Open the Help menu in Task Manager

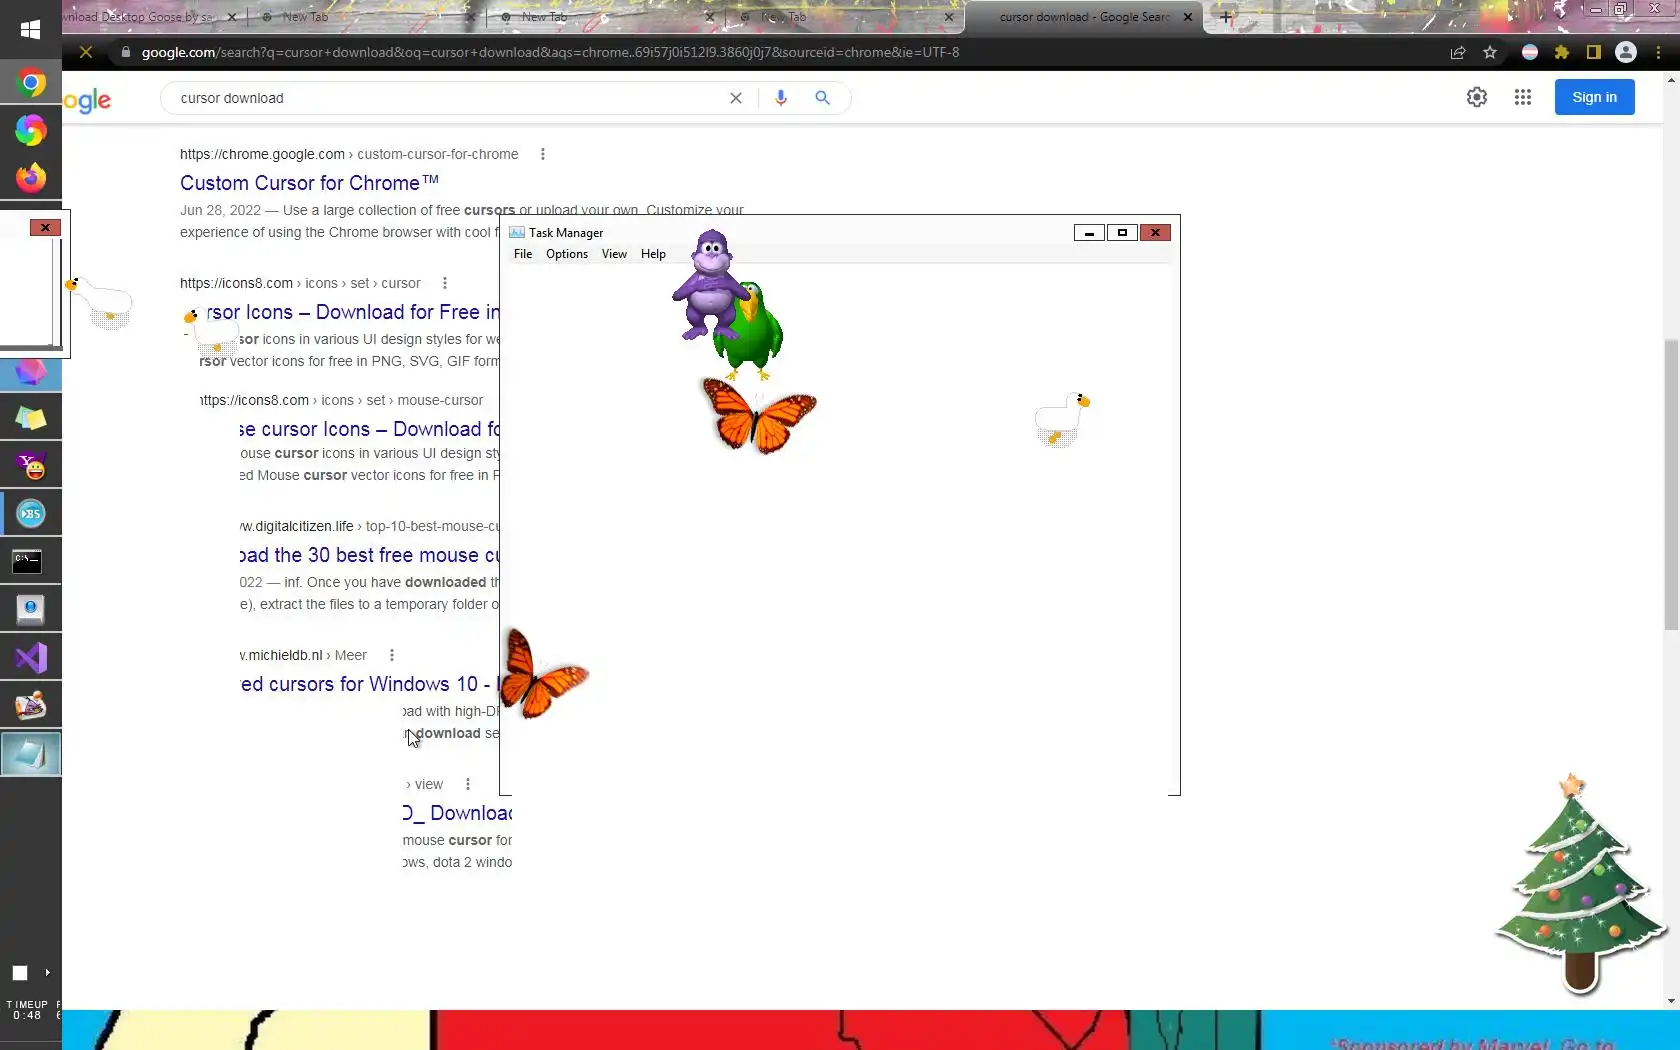point(653,254)
